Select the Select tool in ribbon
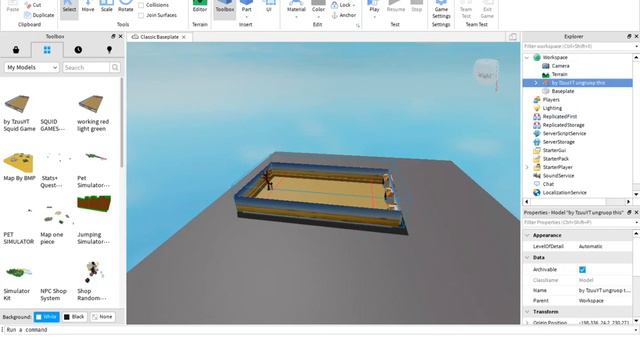This screenshot has height=360, width=640. pos(69,8)
